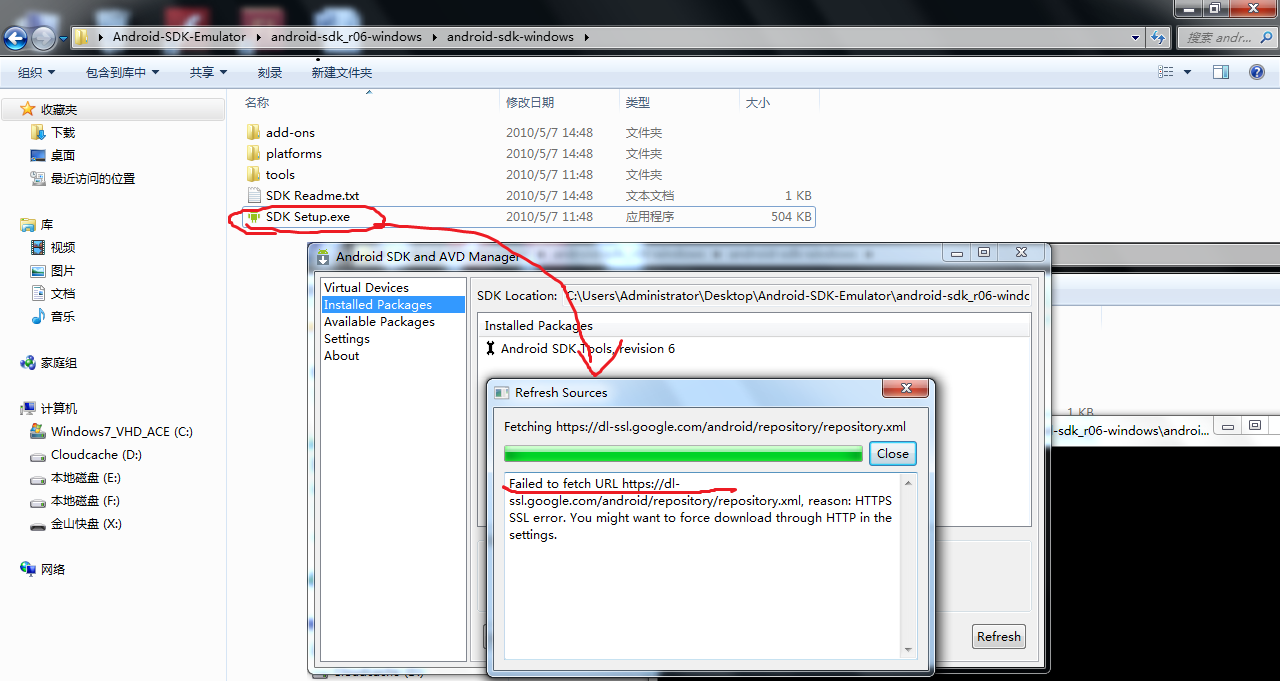Open the 组织 (Organize) dropdown menu

point(36,72)
